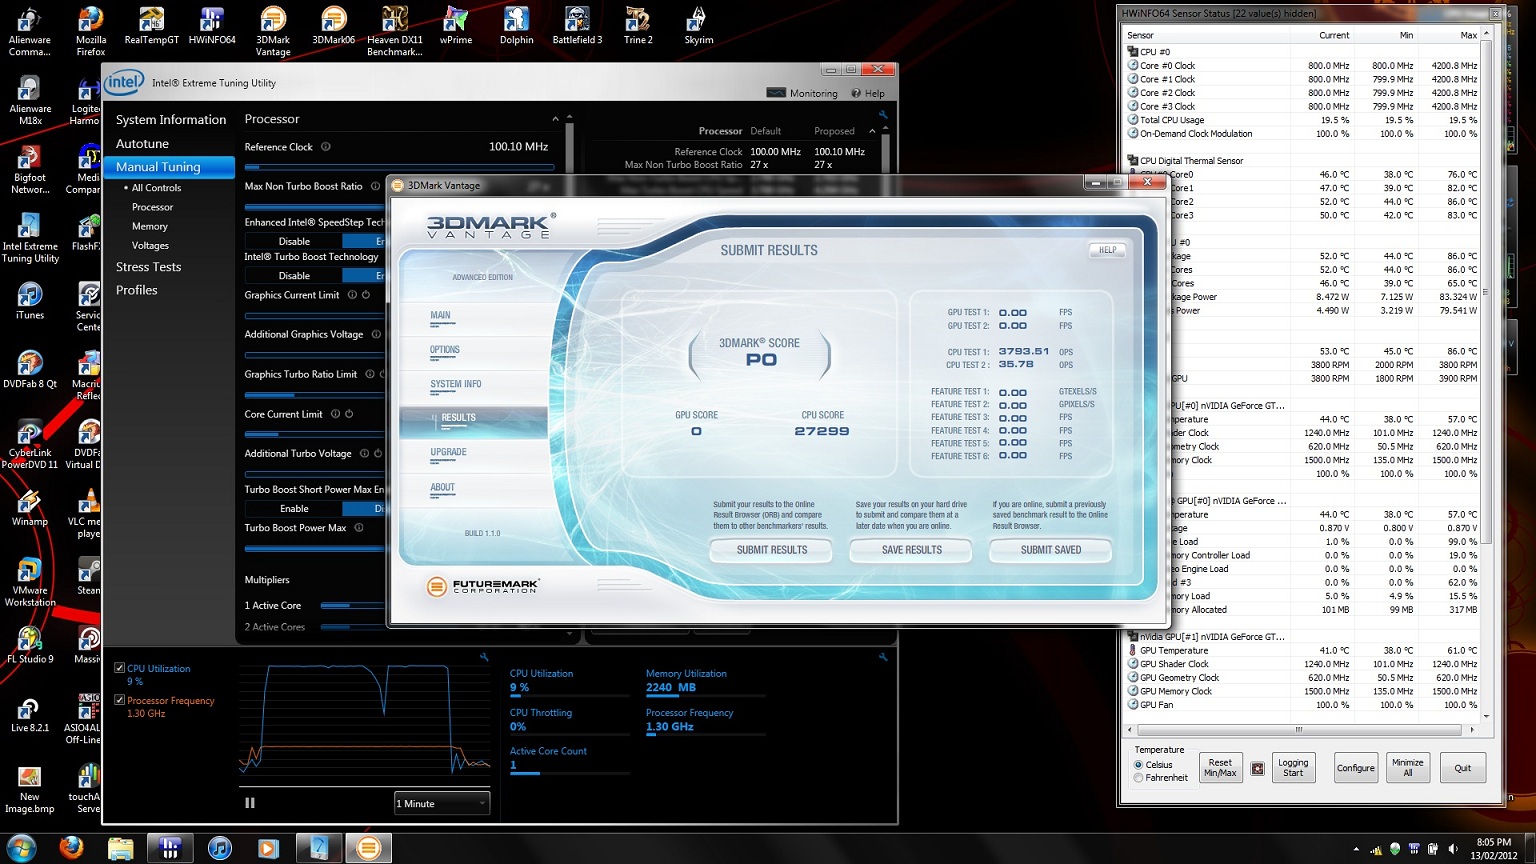
Task: Select Manual Tuning in XTU sidebar
Action: coord(169,167)
